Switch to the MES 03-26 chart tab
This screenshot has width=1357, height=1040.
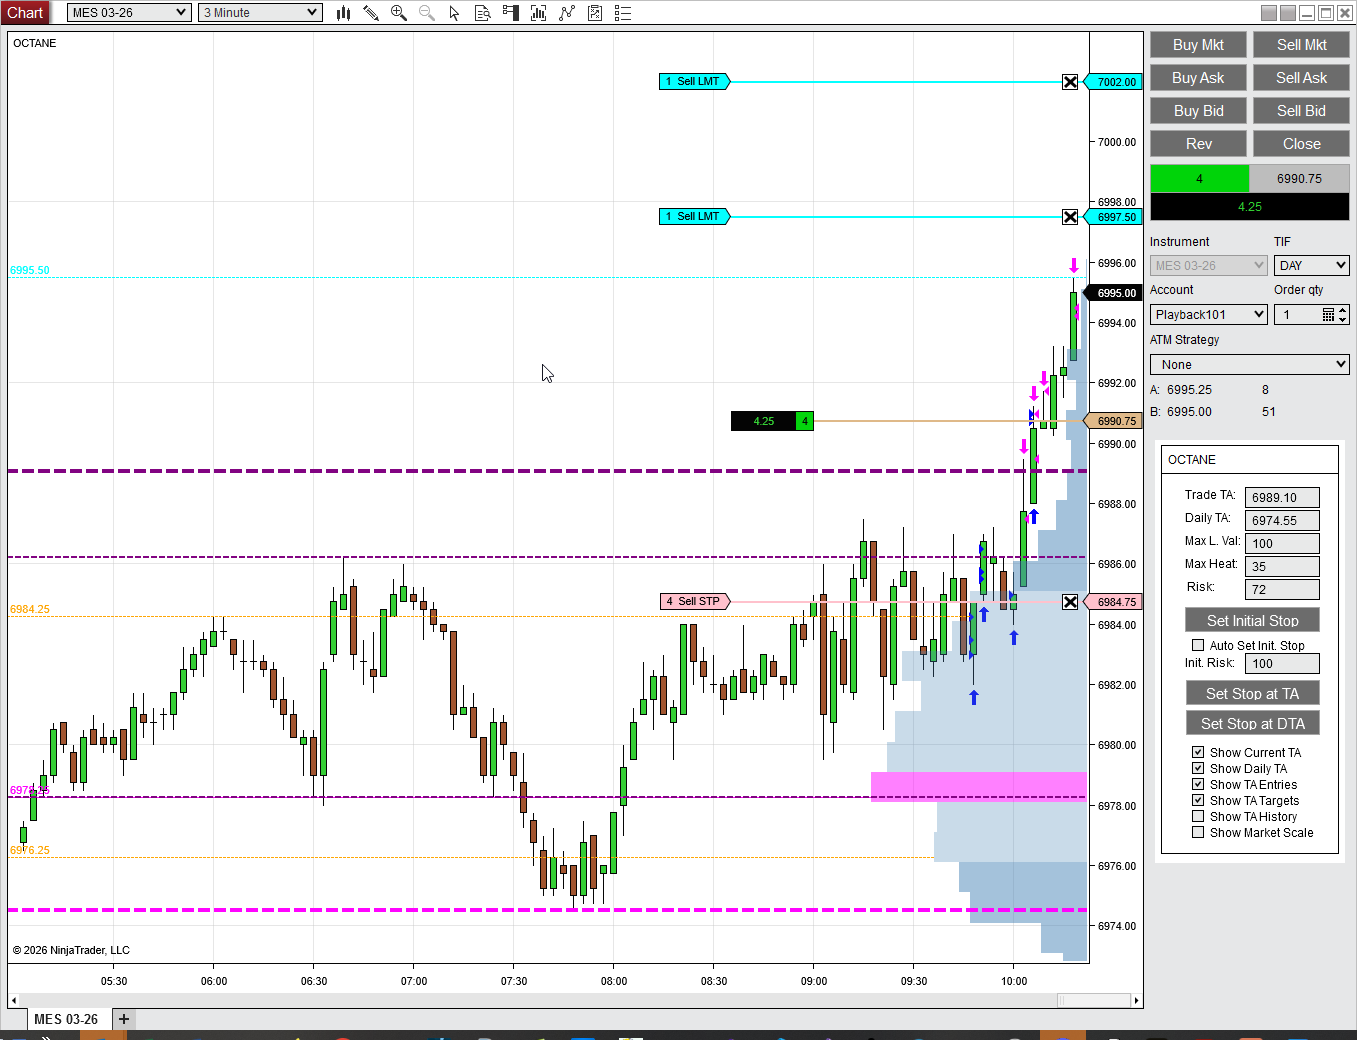pos(66,1018)
